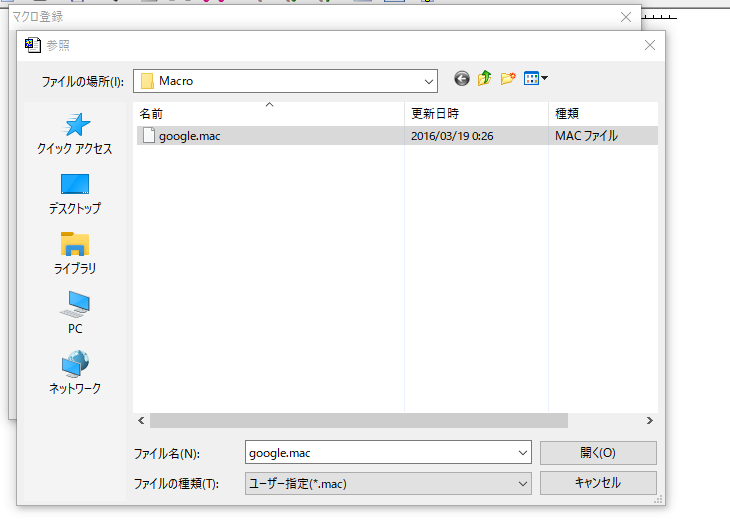The image size is (730, 520).
Task: Click MAC ファイル type cell
Action: pos(586,136)
